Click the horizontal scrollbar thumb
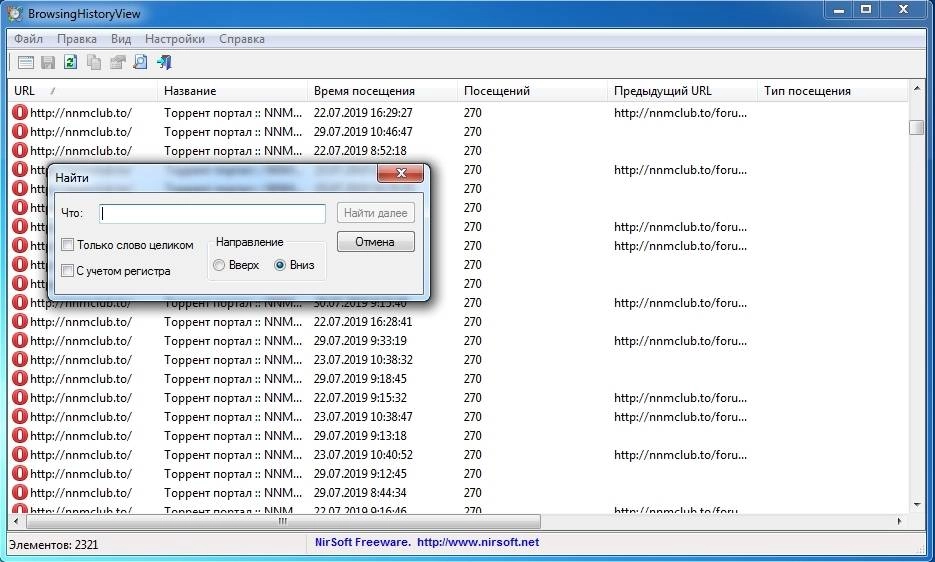This screenshot has width=935, height=562. pos(283,521)
